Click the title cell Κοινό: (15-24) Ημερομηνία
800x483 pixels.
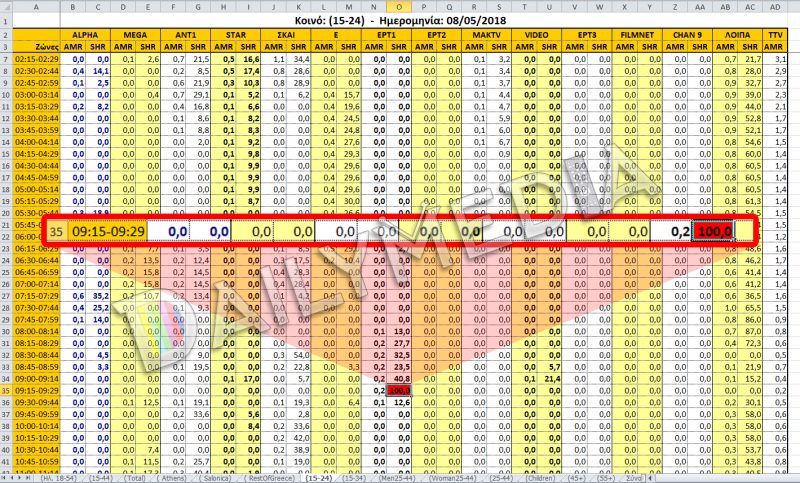[x=400, y=21]
